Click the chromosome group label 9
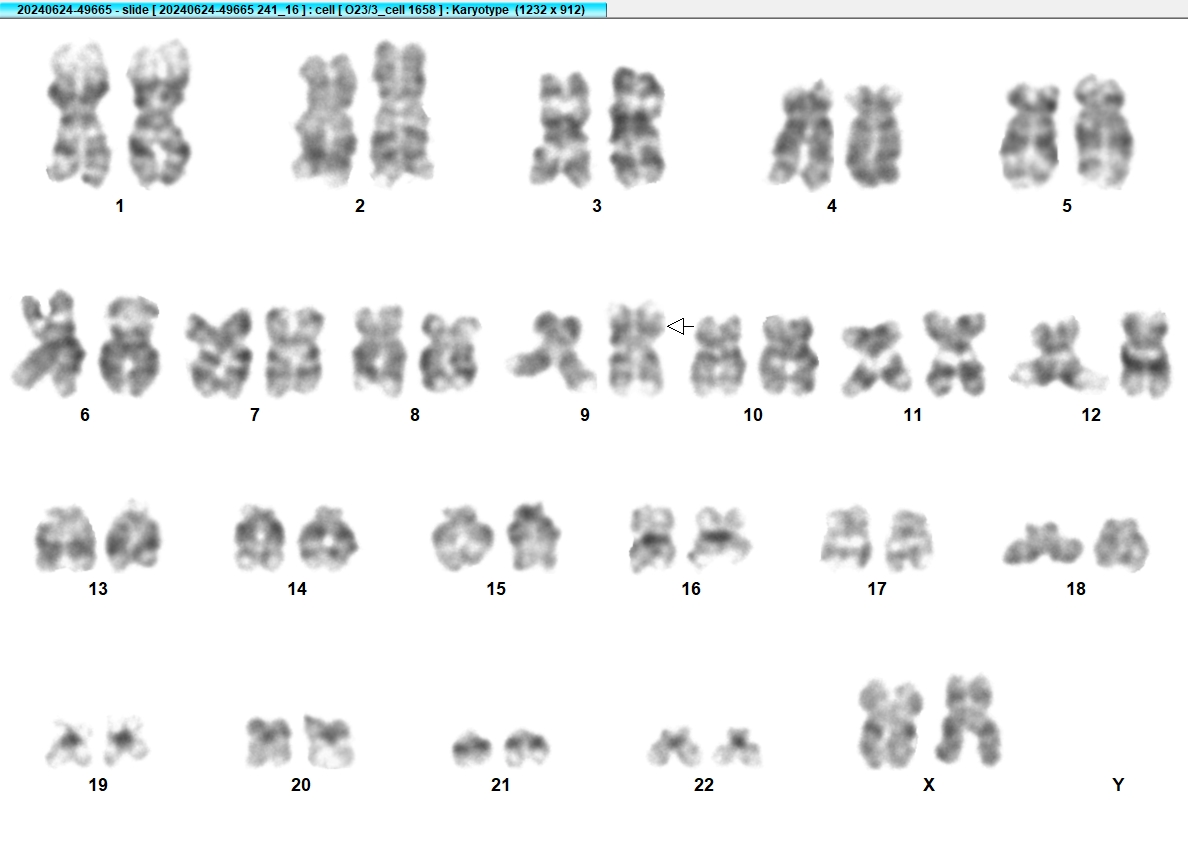The image size is (1188, 846). coord(585,415)
